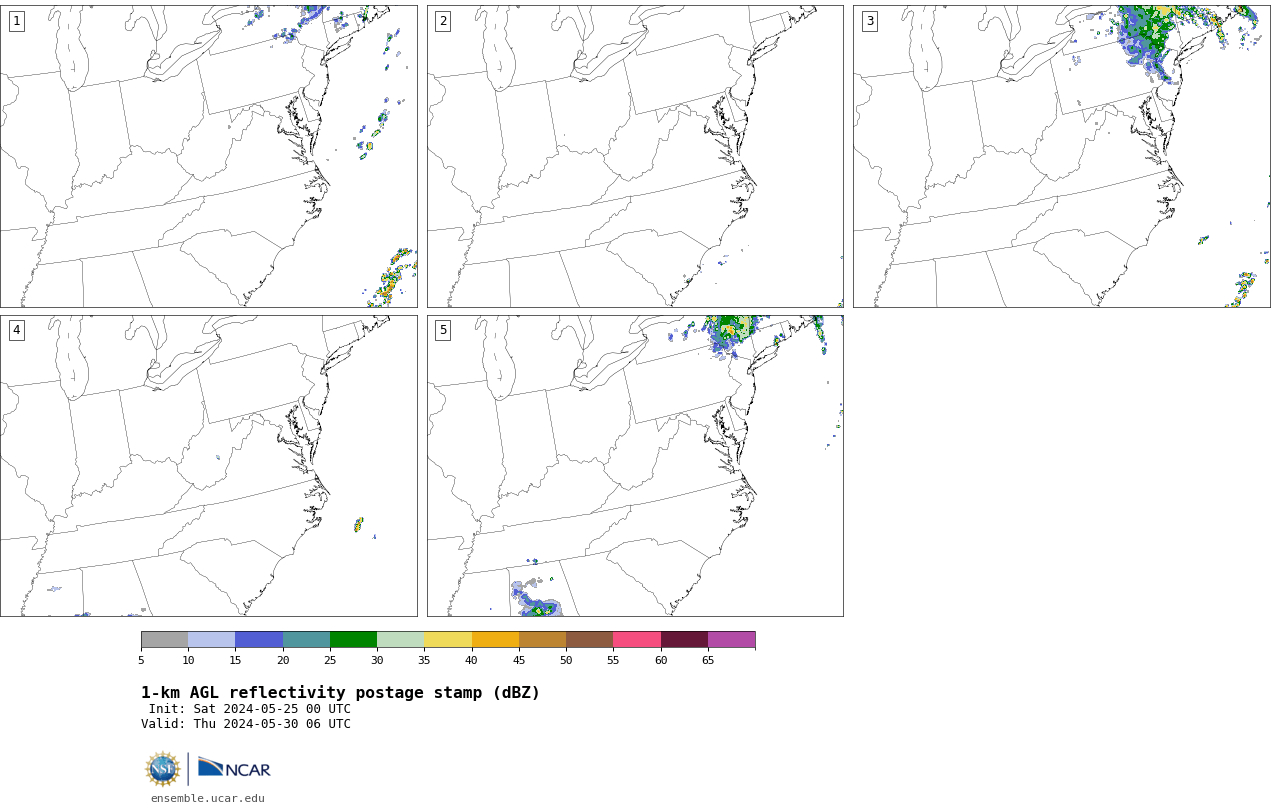Click the colorbar tick label 25
This screenshot has width=1280, height=809.
[x=330, y=660]
